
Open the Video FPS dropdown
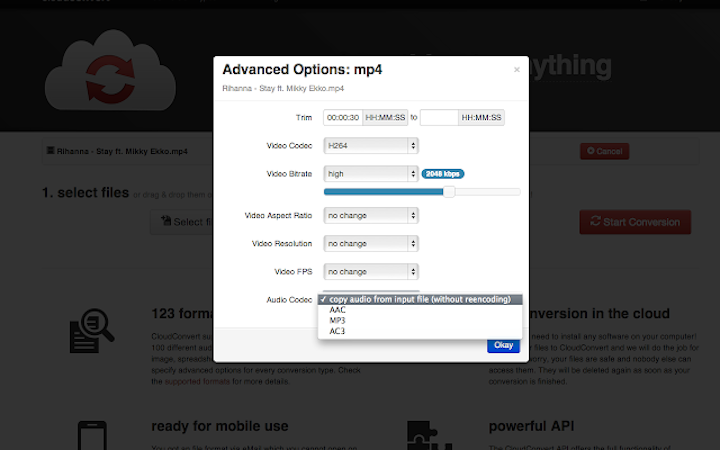(x=371, y=271)
